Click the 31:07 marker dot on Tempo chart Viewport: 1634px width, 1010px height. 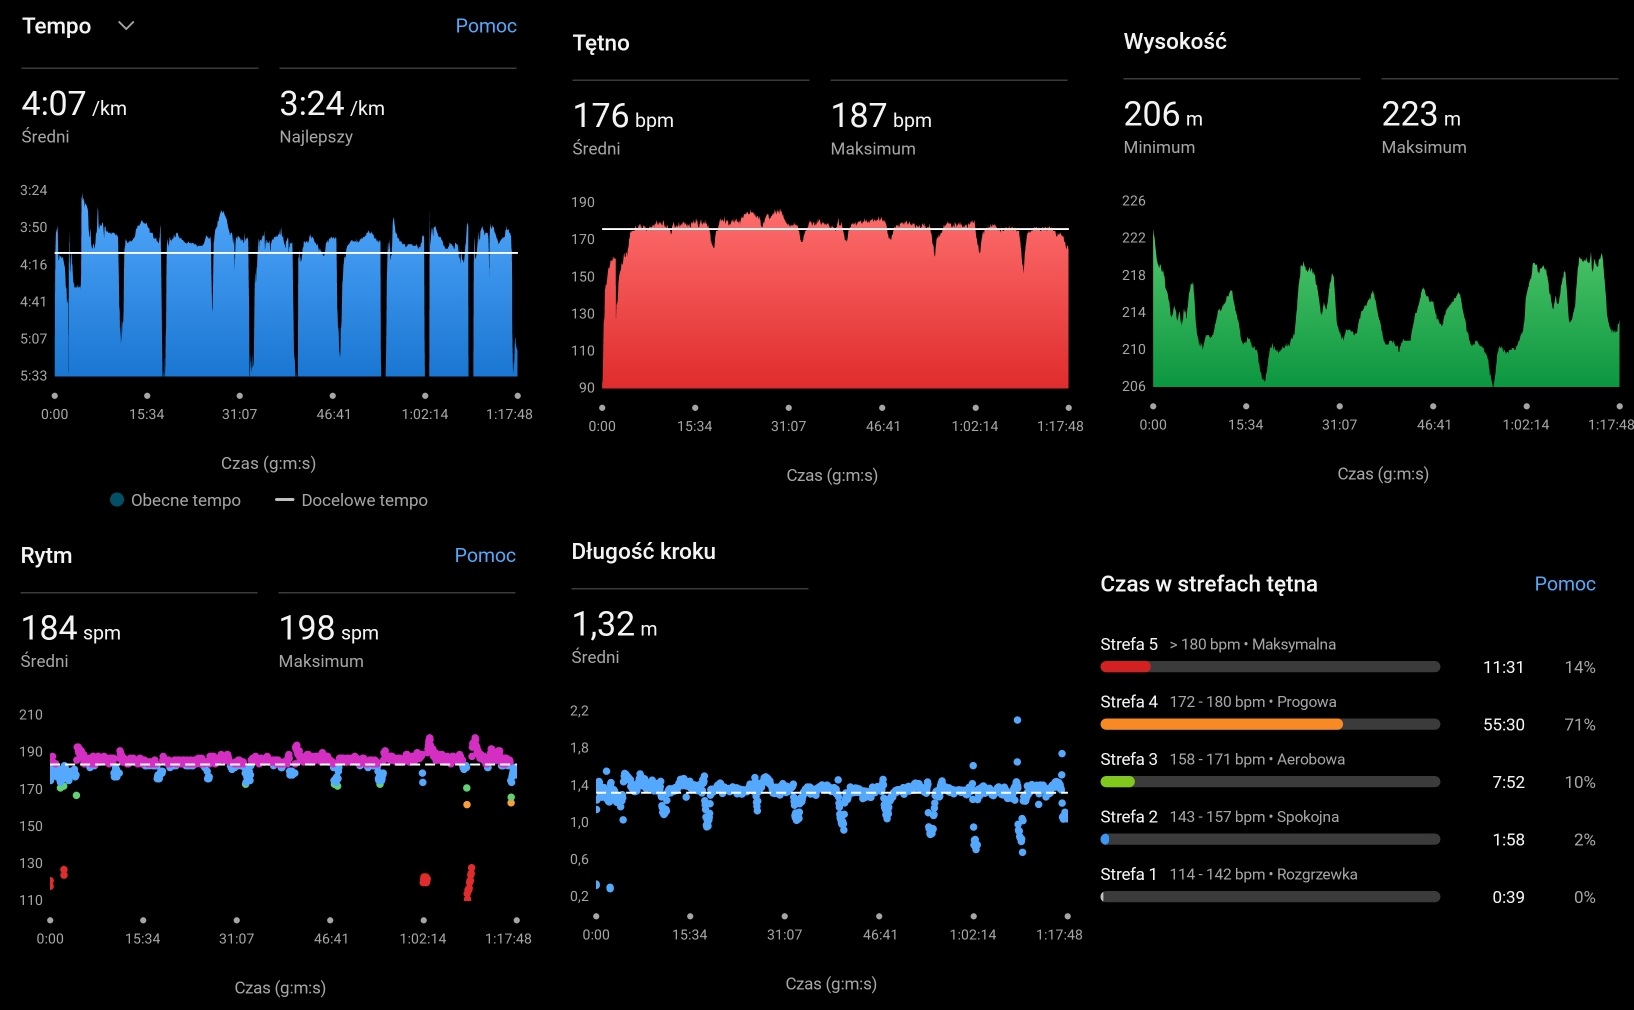pos(240,396)
